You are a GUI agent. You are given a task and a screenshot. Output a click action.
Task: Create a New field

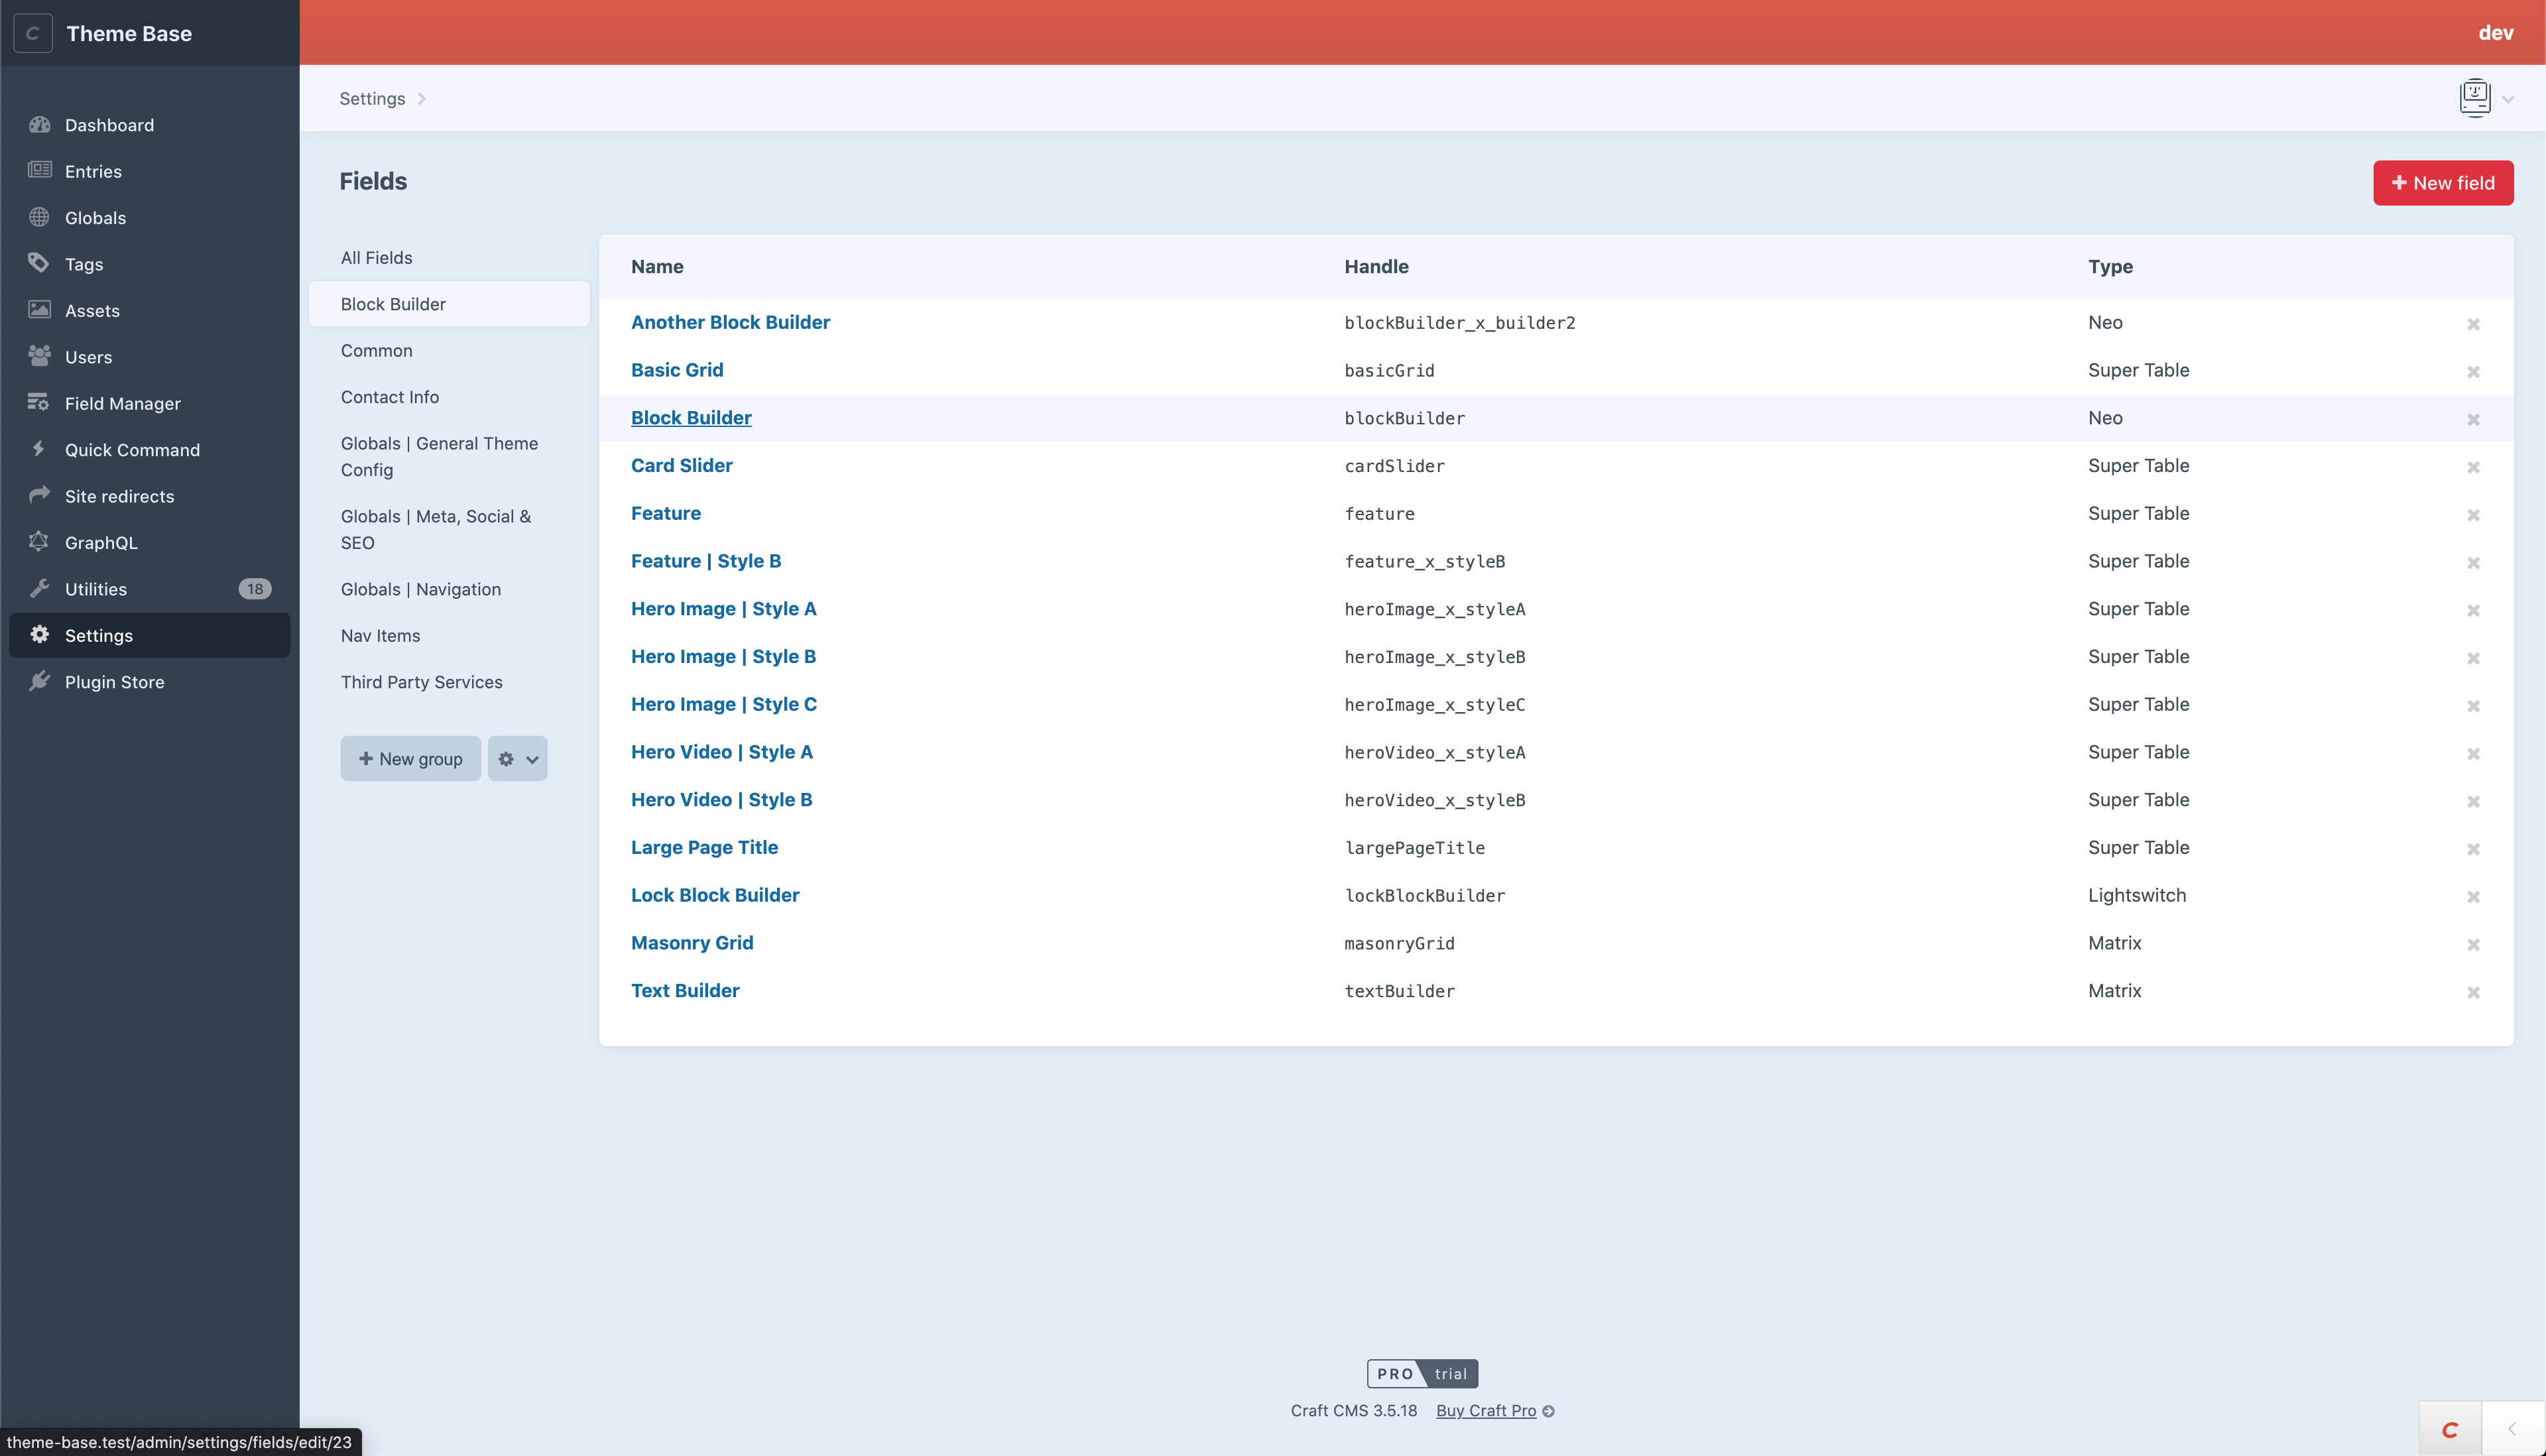click(x=2443, y=183)
